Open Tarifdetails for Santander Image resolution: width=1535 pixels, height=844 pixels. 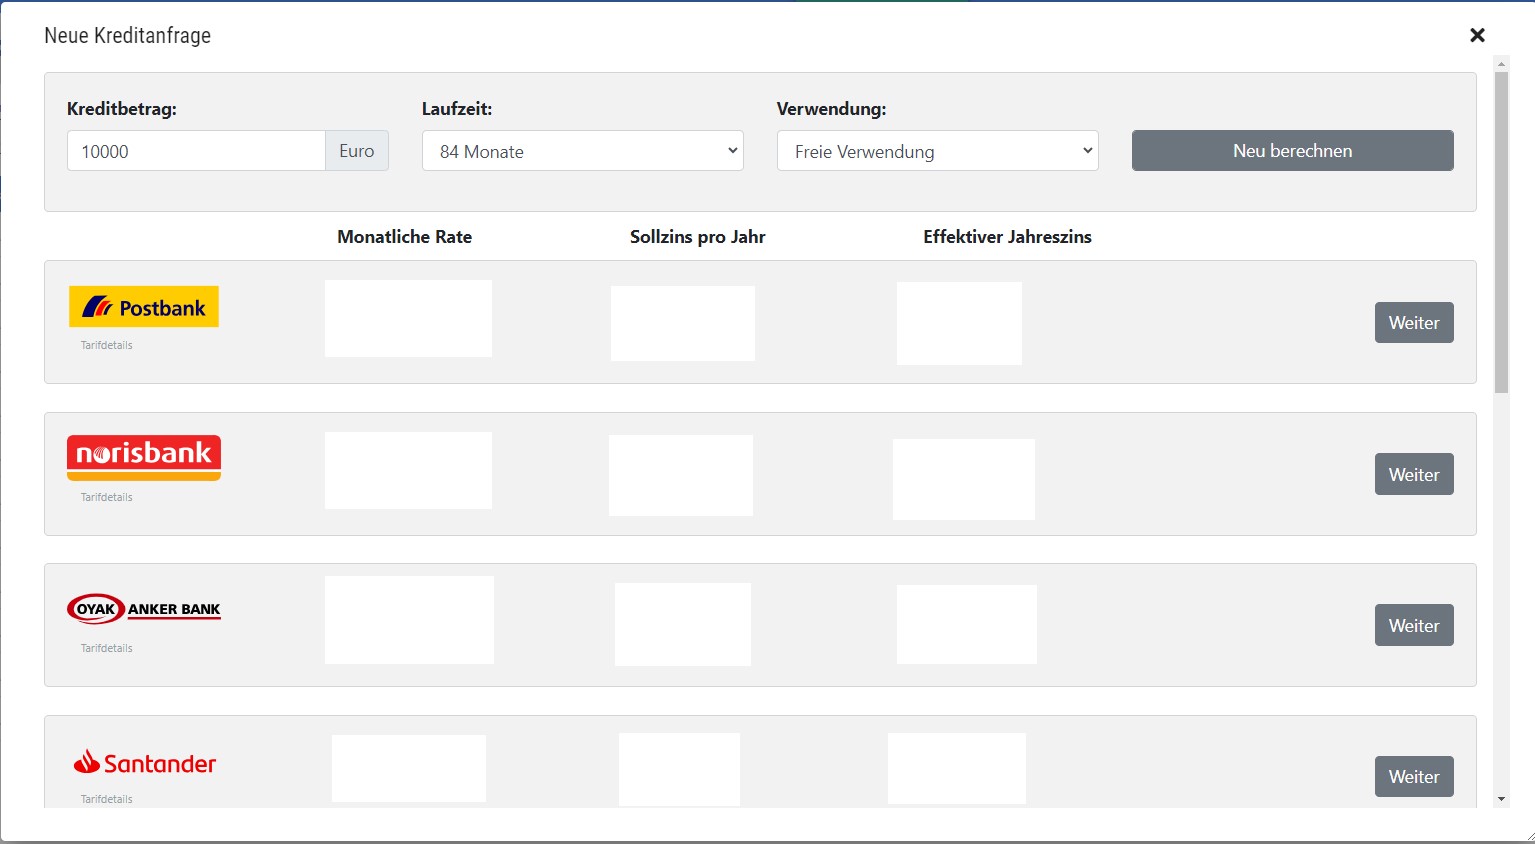point(107,799)
